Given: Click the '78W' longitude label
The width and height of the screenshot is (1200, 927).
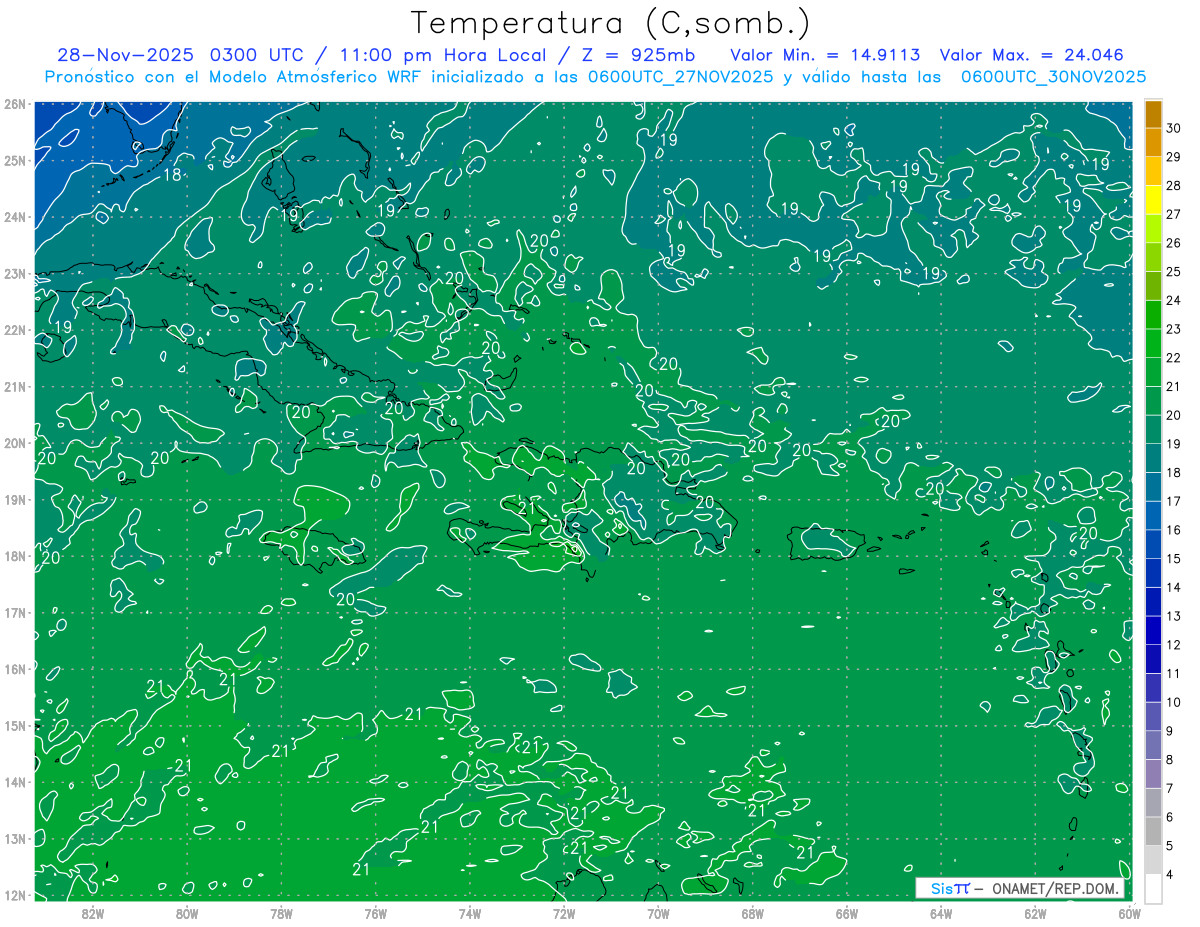Looking at the screenshot, I should pos(281,913).
